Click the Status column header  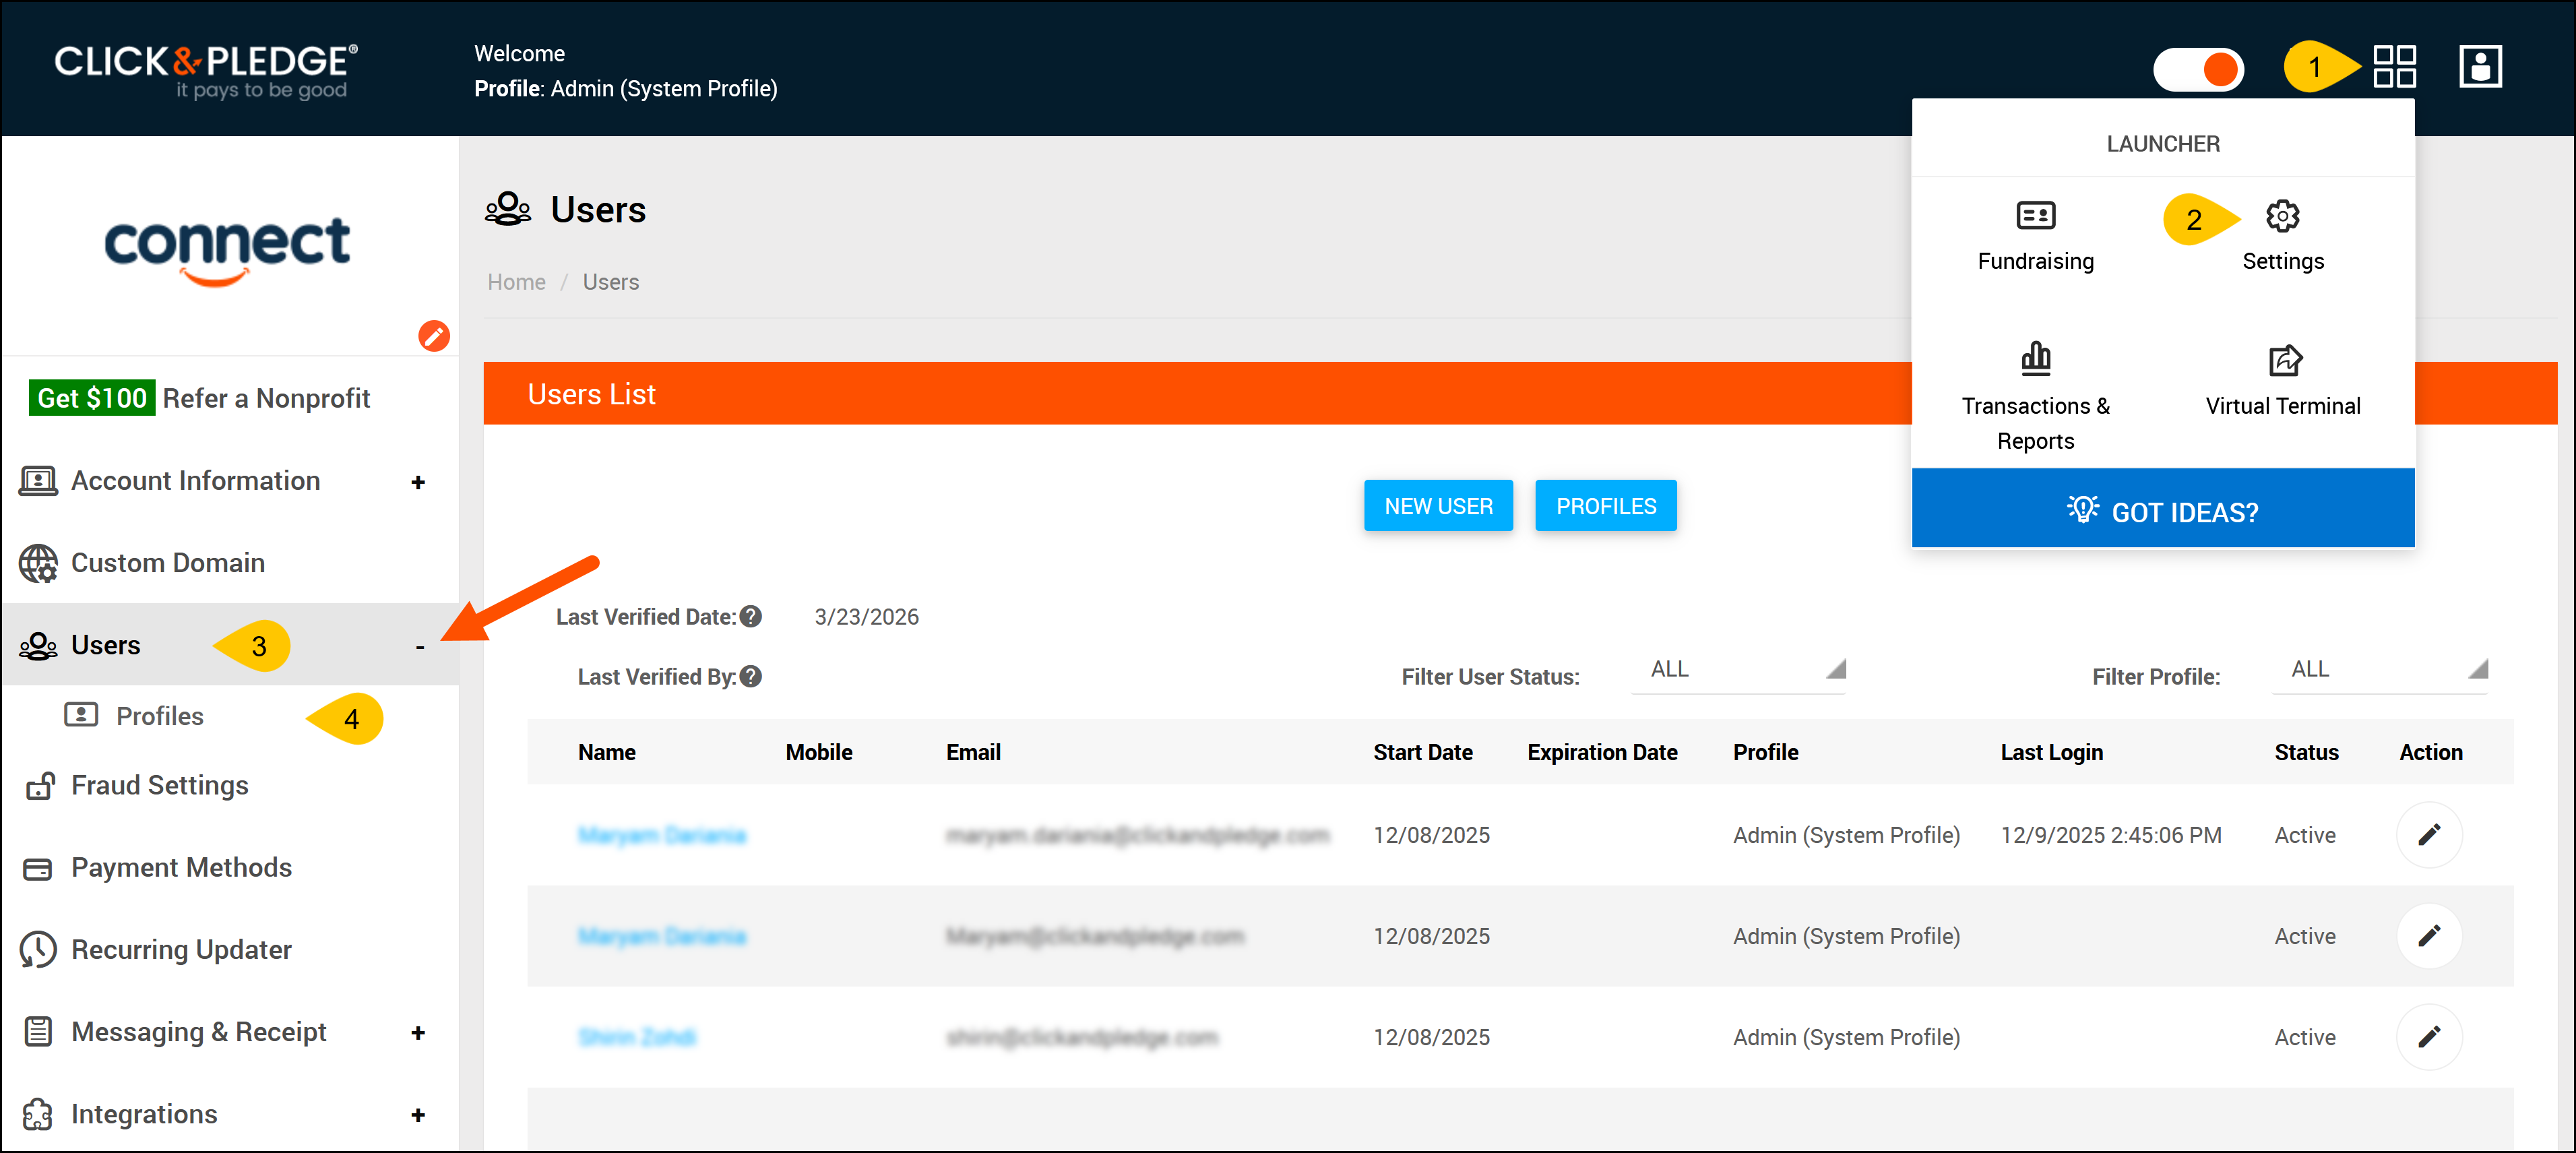(x=2306, y=753)
